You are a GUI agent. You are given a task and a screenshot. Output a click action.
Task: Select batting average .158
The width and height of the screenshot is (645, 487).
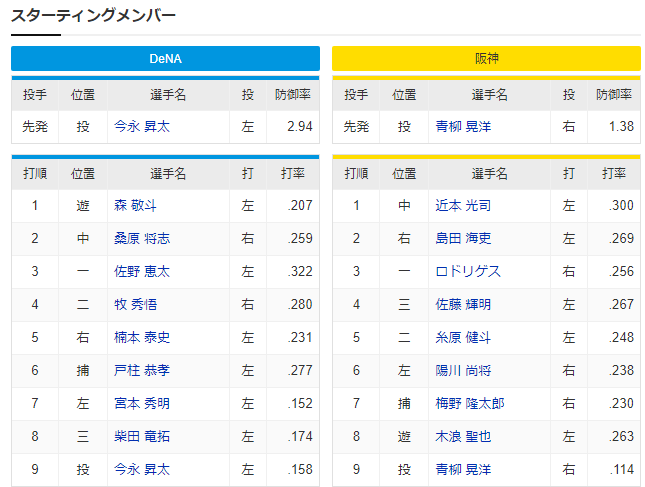pyautogui.click(x=300, y=469)
